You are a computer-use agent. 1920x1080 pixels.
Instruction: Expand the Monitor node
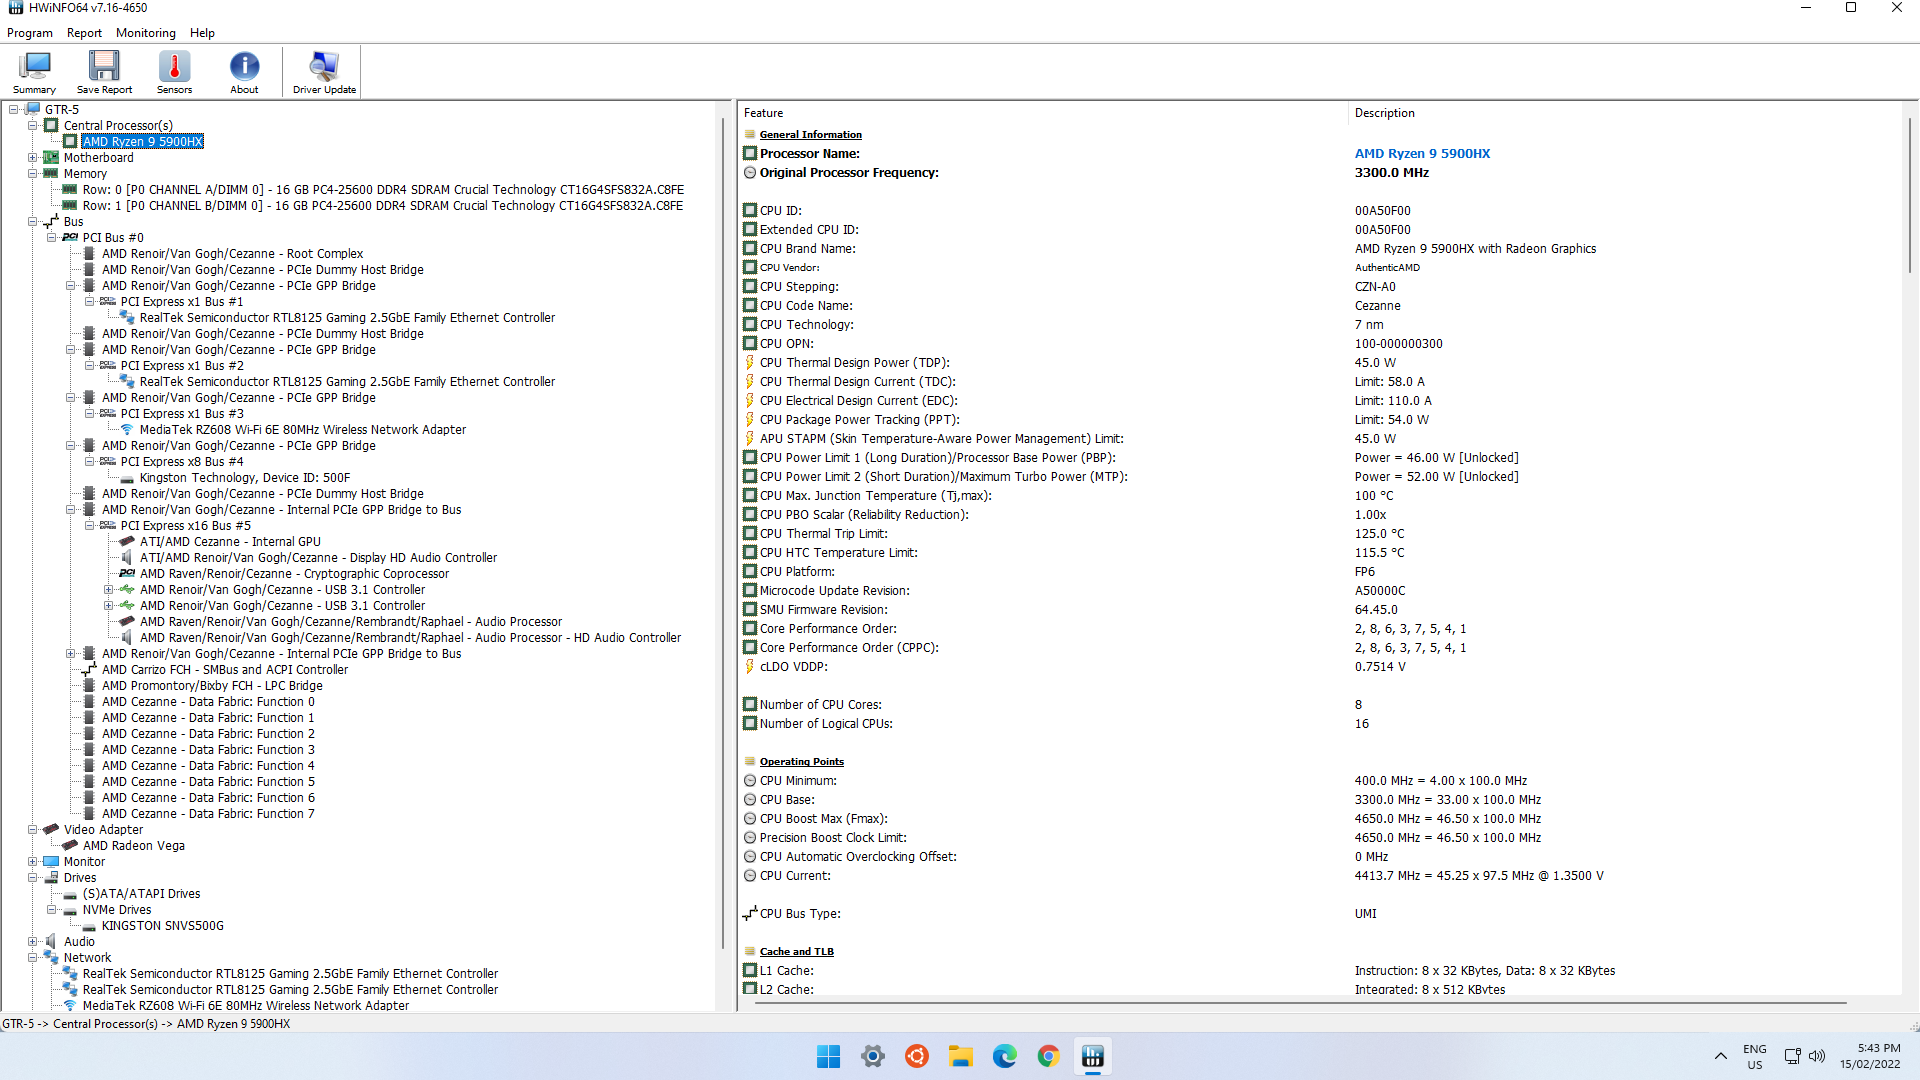(x=33, y=862)
